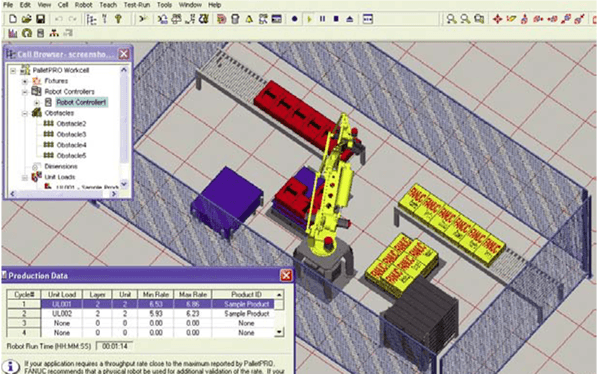Click the bar chart icon in second toolbar row
Viewport: 600px width, 374px height.
click(x=13, y=33)
